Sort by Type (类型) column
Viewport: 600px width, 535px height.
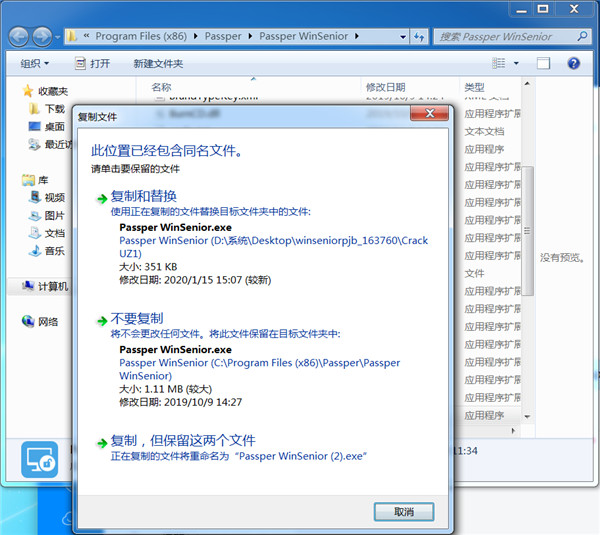[x=474, y=87]
